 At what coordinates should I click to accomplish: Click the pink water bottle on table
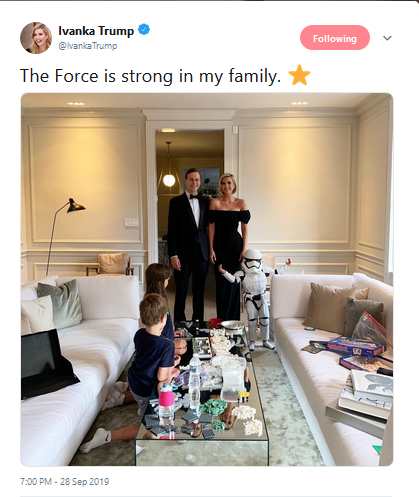(x=166, y=402)
